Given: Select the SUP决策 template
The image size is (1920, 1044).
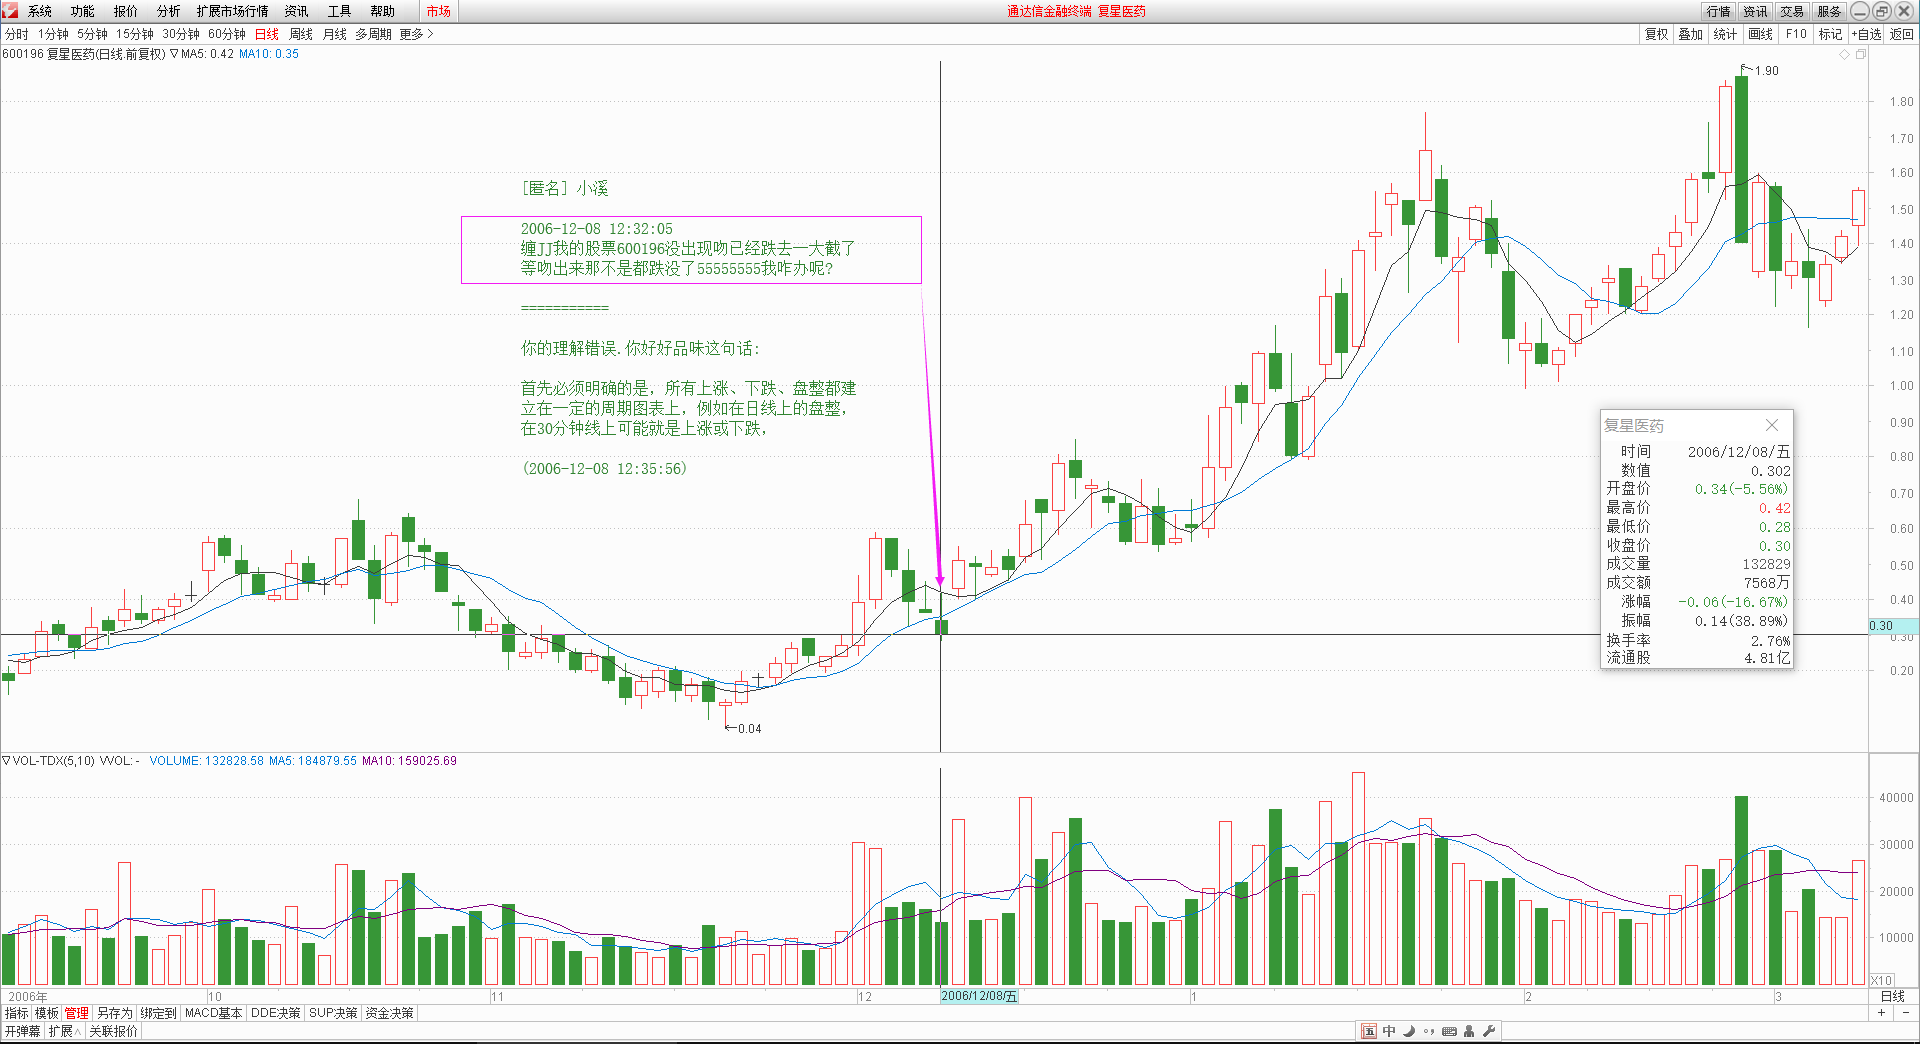Looking at the screenshot, I should click(x=333, y=1013).
